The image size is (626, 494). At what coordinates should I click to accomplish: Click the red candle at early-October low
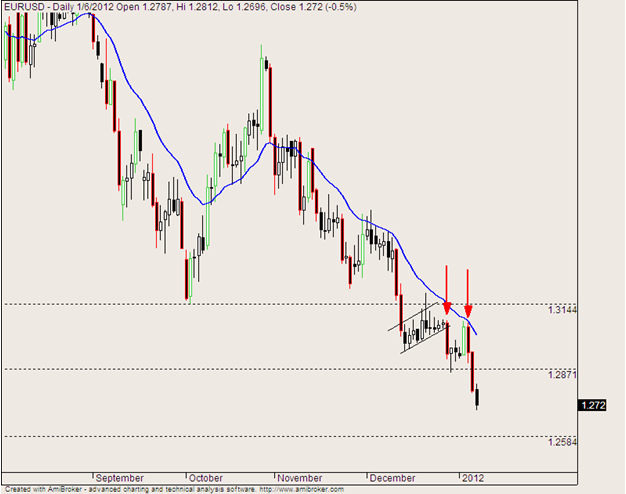point(186,278)
